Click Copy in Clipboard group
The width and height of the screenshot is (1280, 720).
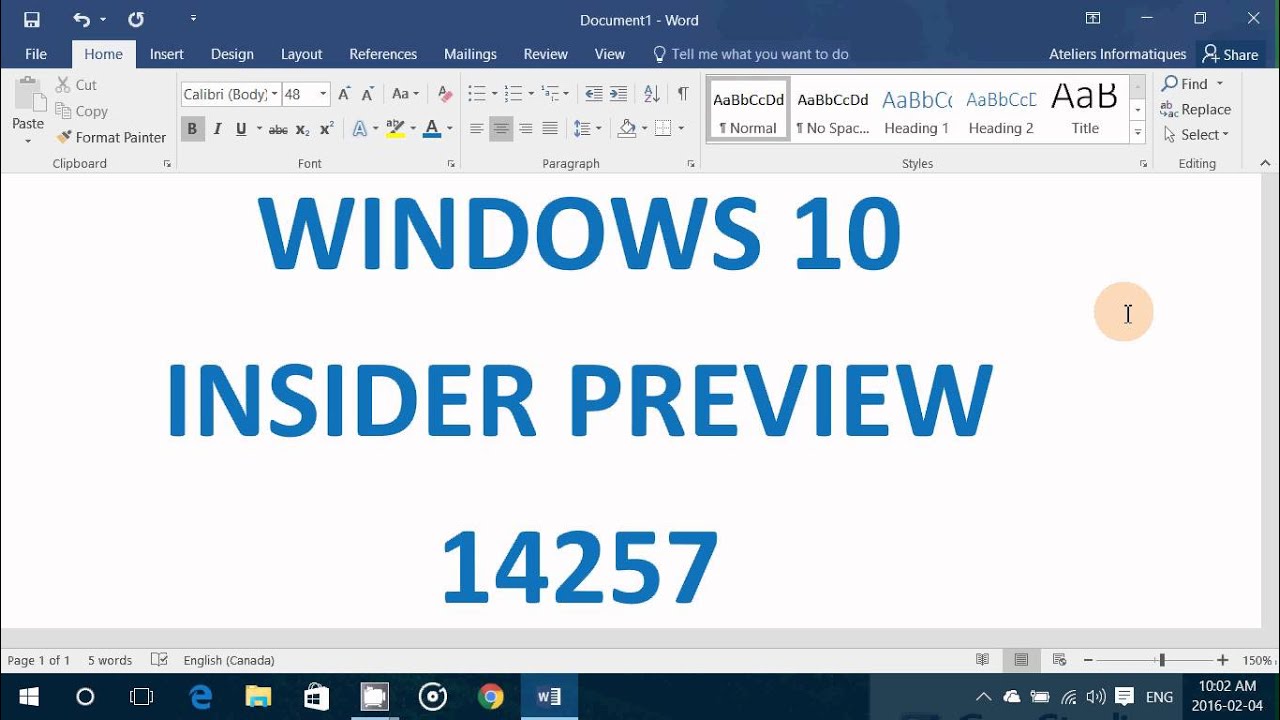click(82, 111)
